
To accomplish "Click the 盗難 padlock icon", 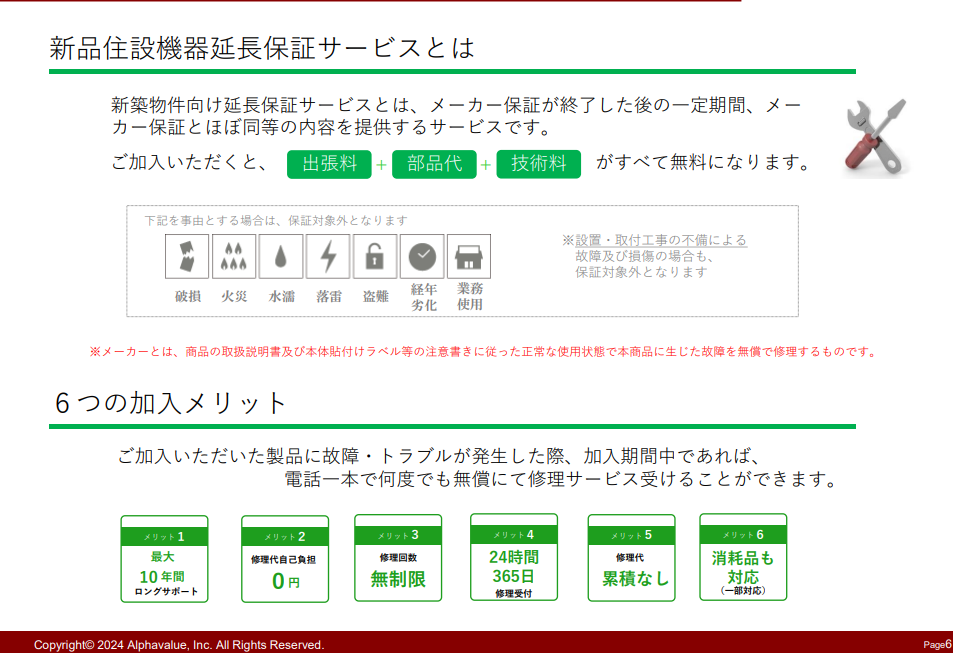I will click(x=375, y=257).
